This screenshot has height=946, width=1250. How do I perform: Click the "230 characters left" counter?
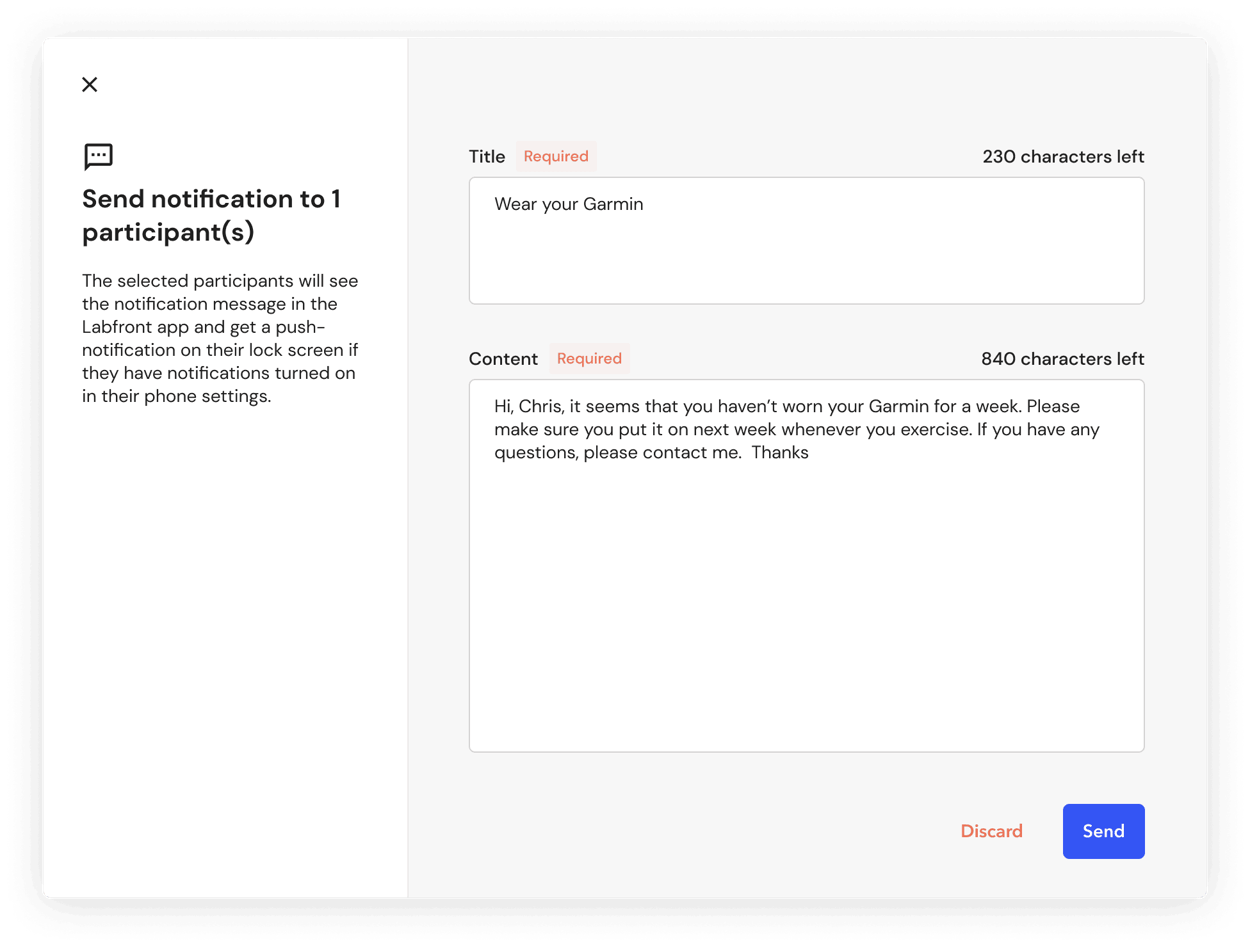coord(1063,157)
